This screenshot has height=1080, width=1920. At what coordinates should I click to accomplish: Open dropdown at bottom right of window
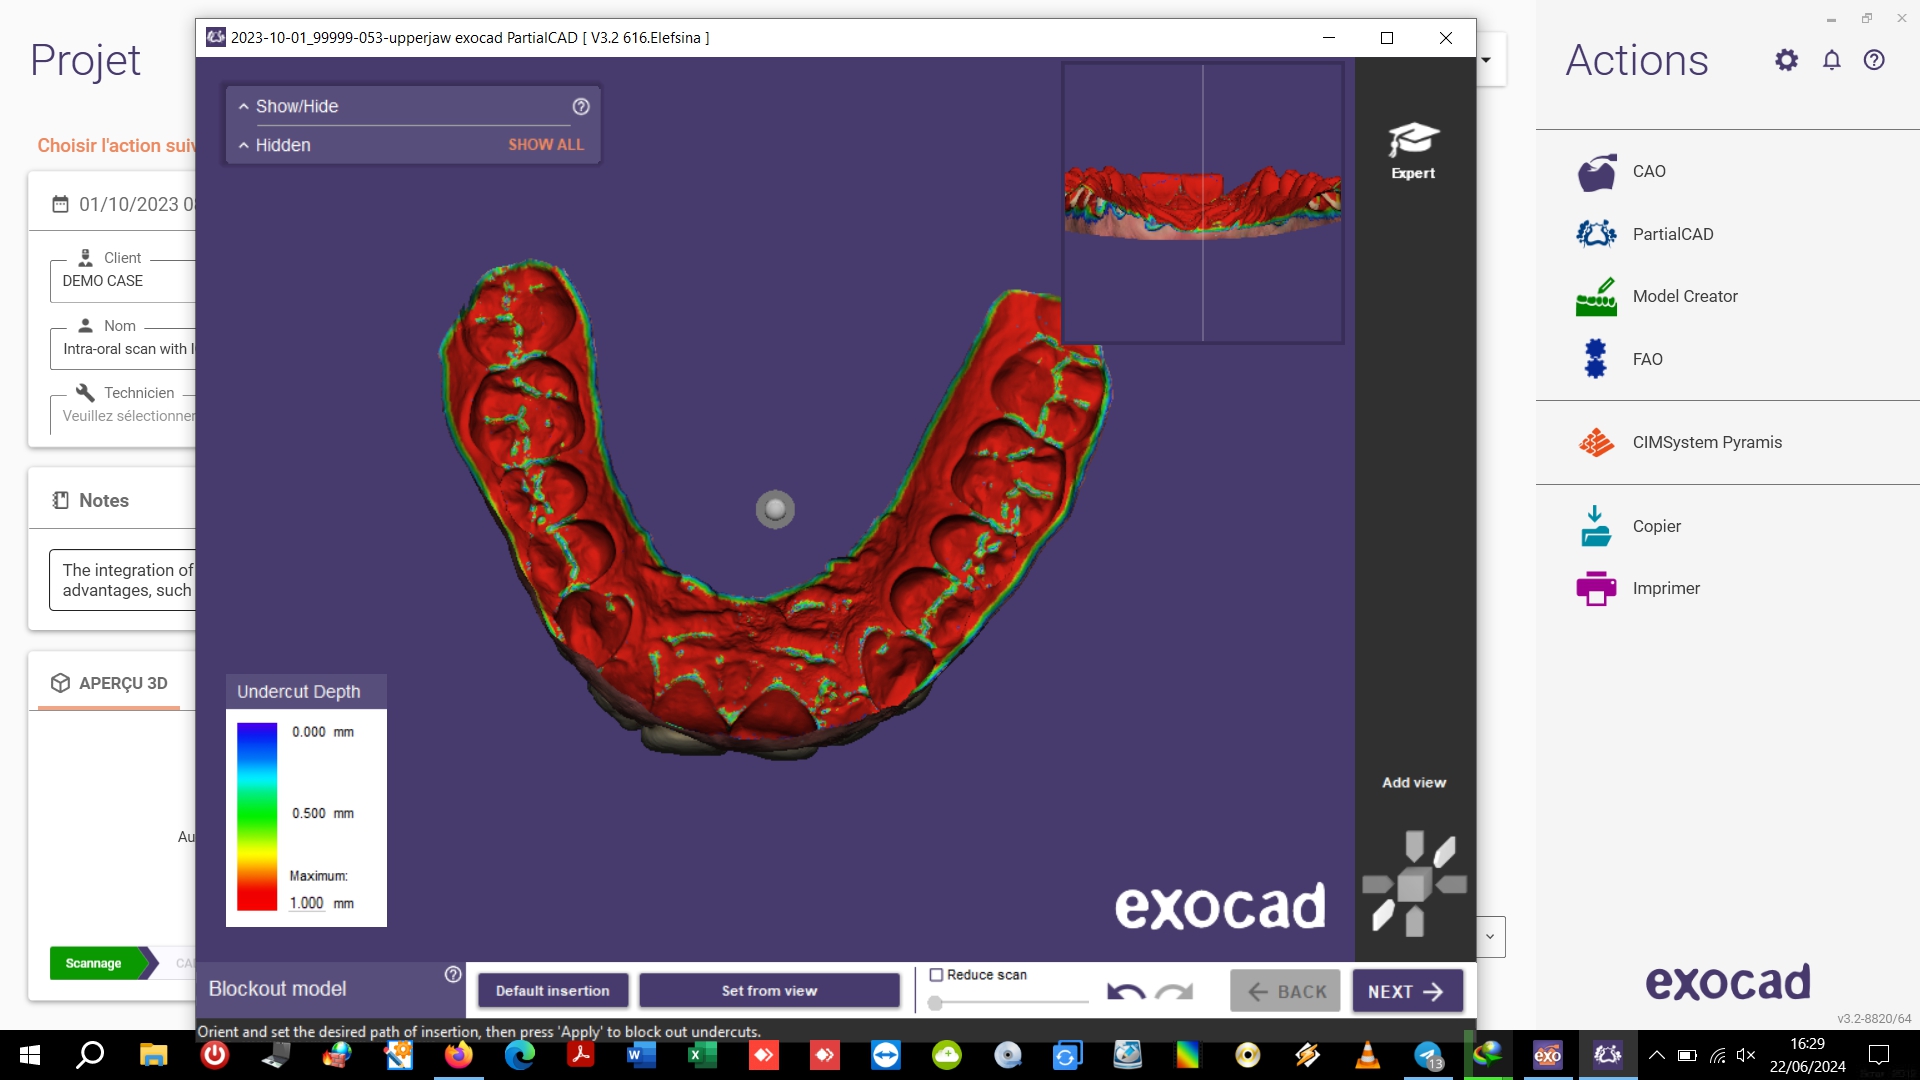(x=1490, y=937)
